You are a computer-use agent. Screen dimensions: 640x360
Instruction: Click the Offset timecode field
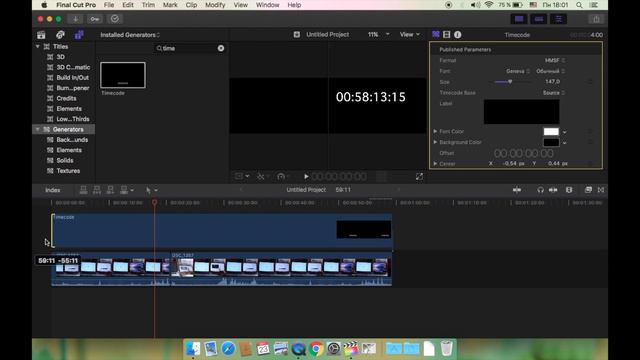pos(524,153)
